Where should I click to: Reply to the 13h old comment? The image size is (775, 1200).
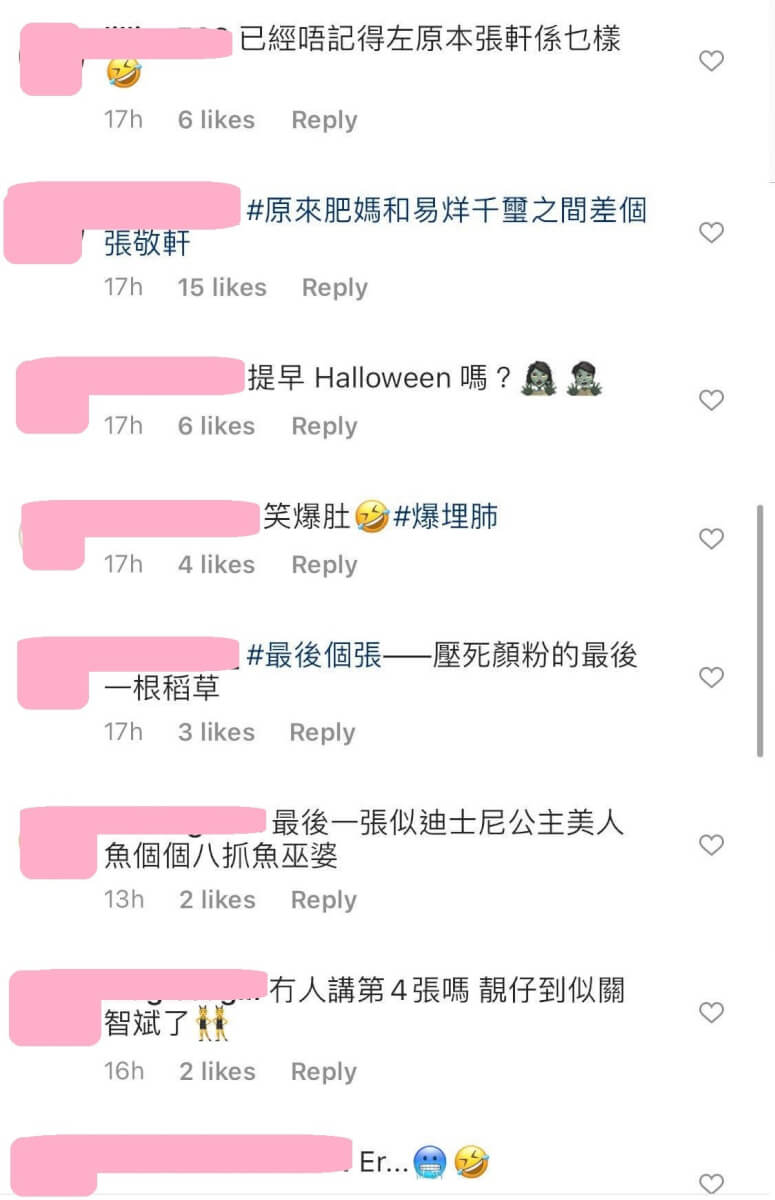[324, 900]
